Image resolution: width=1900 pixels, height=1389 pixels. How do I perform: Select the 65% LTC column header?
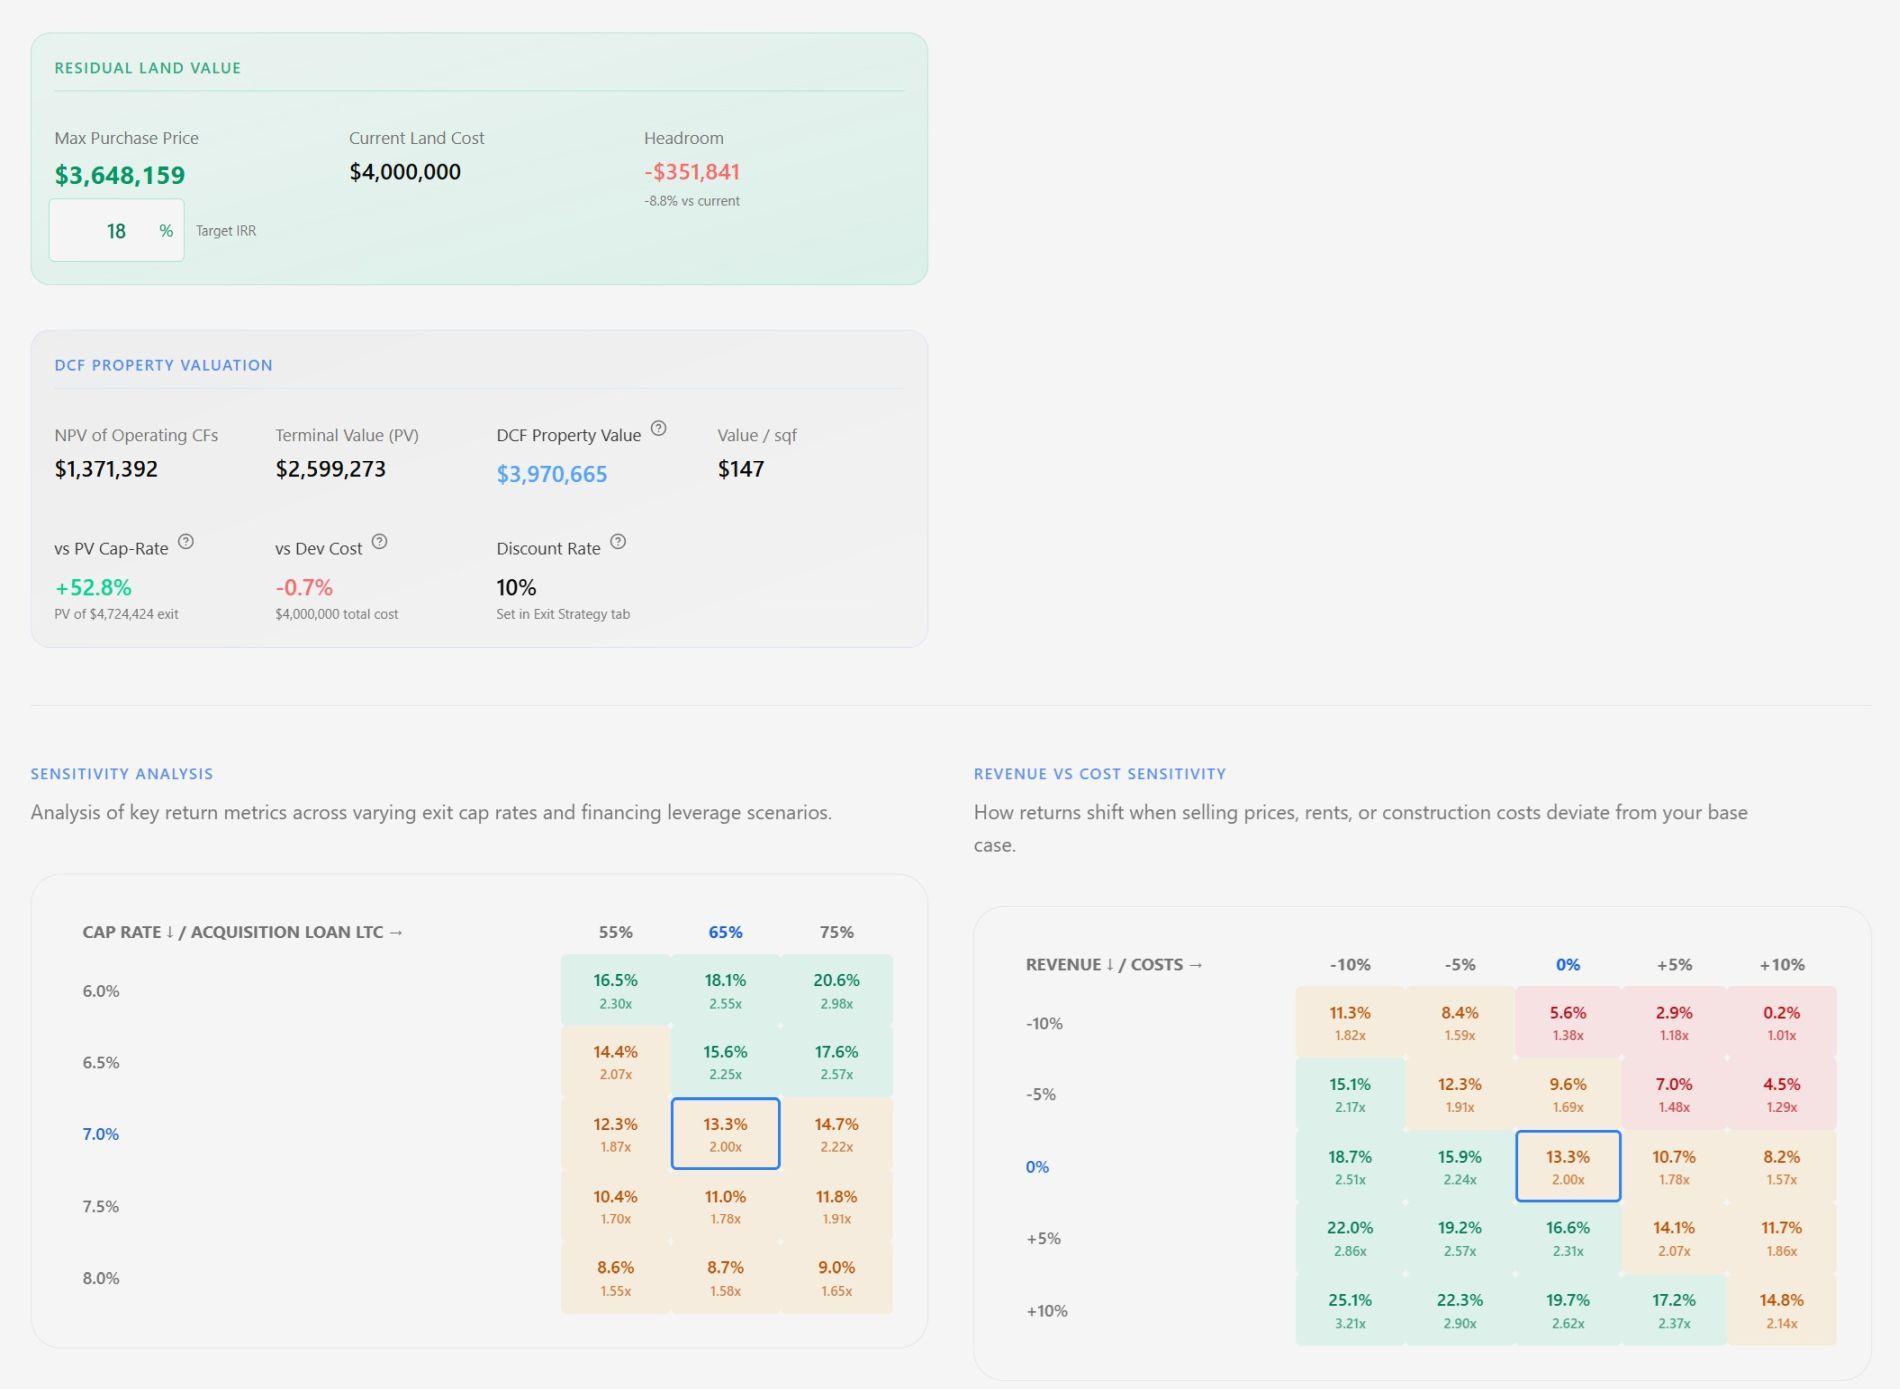point(725,932)
